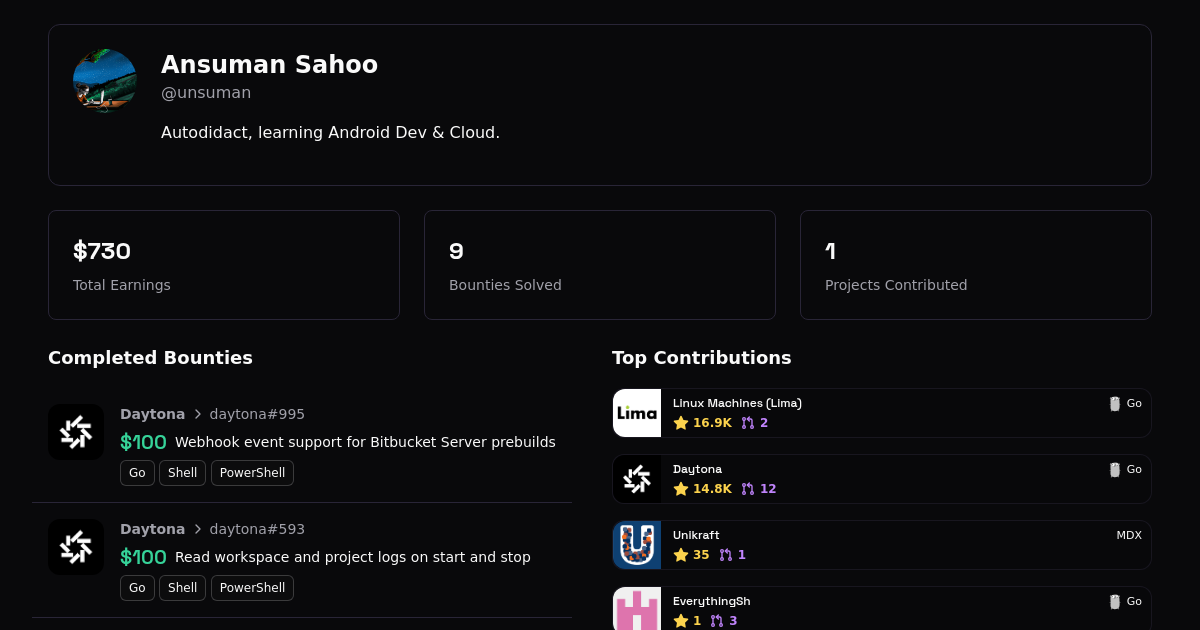Click the Go language icon on Lima's card
Image resolution: width=1200 pixels, height=630 pixels.
pyautogui.click(x=1115, y=404)
